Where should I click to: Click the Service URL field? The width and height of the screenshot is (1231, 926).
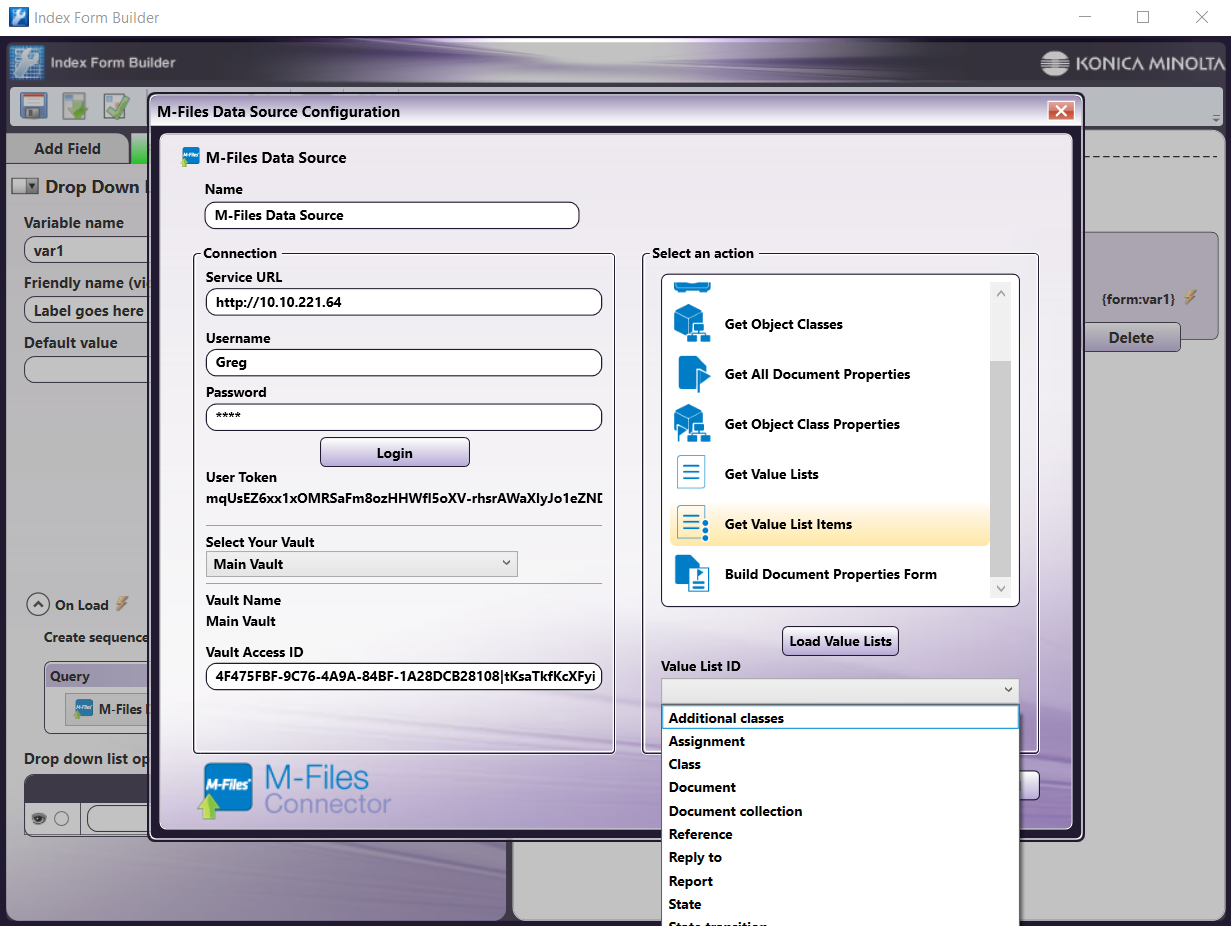pos(404,302)
